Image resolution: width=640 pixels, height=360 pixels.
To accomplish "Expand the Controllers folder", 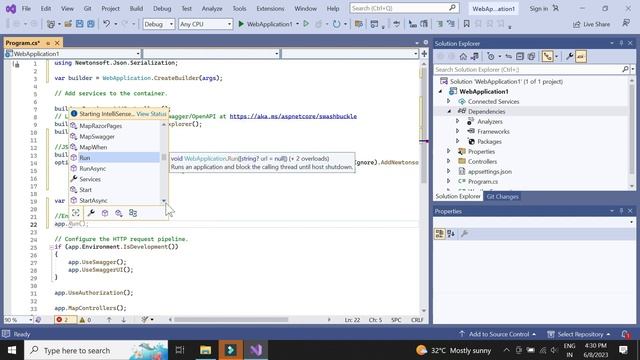I will click(449, 161).
